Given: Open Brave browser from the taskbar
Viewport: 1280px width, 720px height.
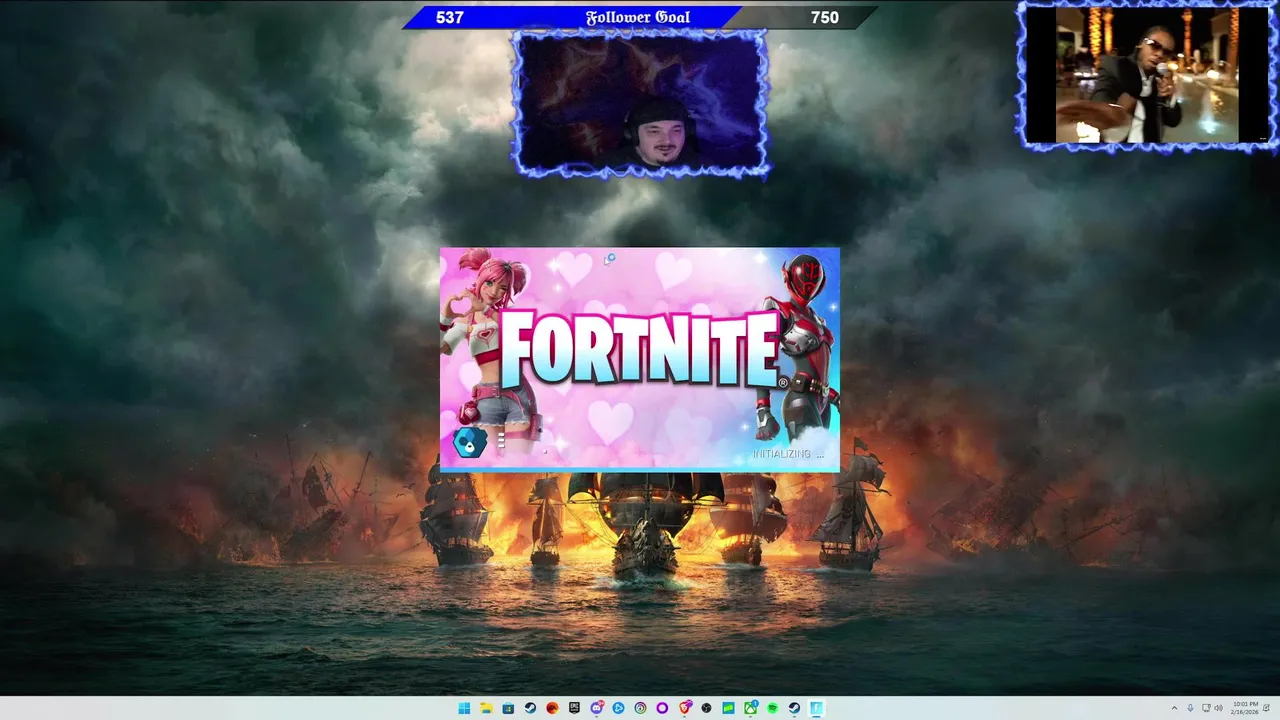Looking at the screenshot, I should coord(685,708).
